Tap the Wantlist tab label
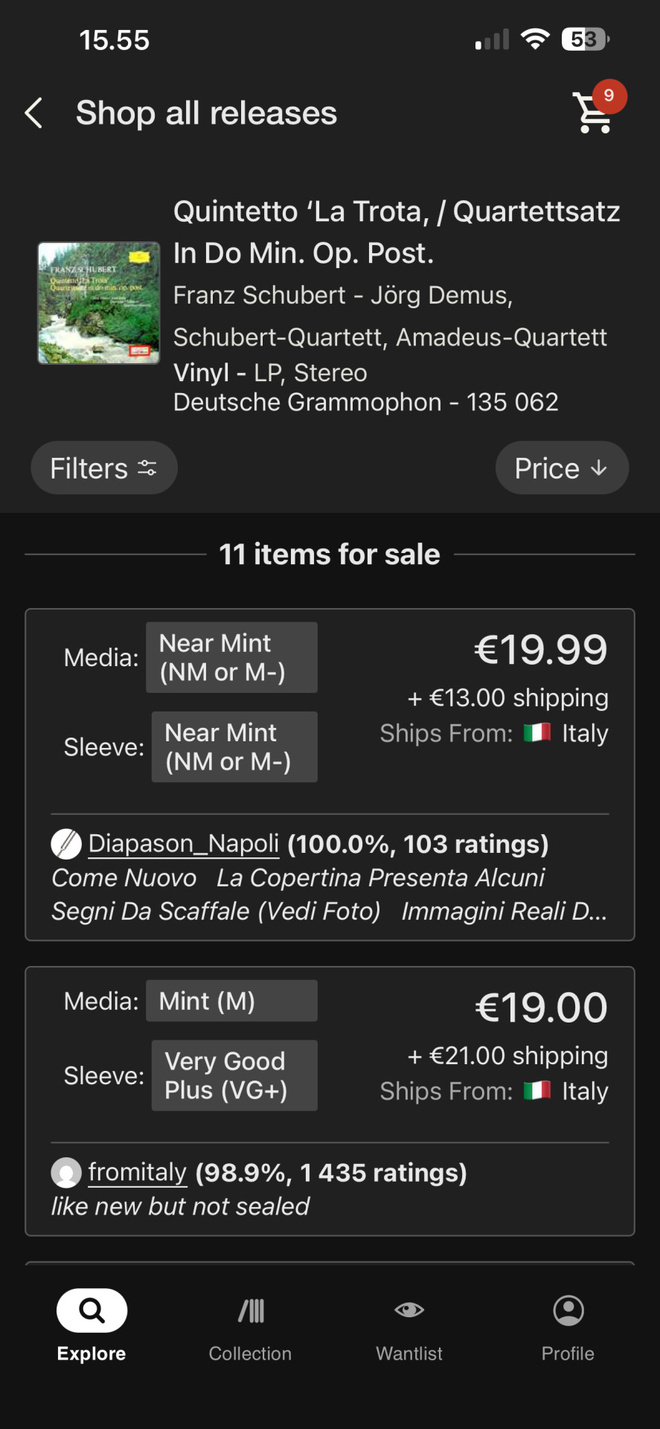 point(409,1354)
